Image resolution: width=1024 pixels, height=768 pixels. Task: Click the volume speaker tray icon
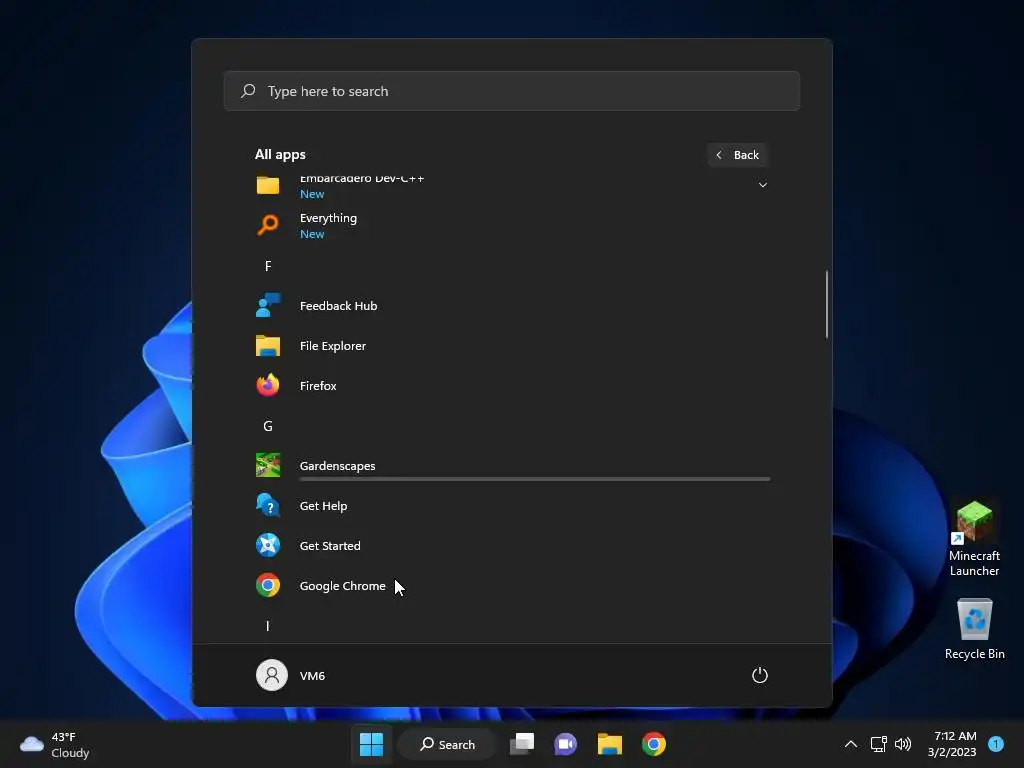click(903, 744)
